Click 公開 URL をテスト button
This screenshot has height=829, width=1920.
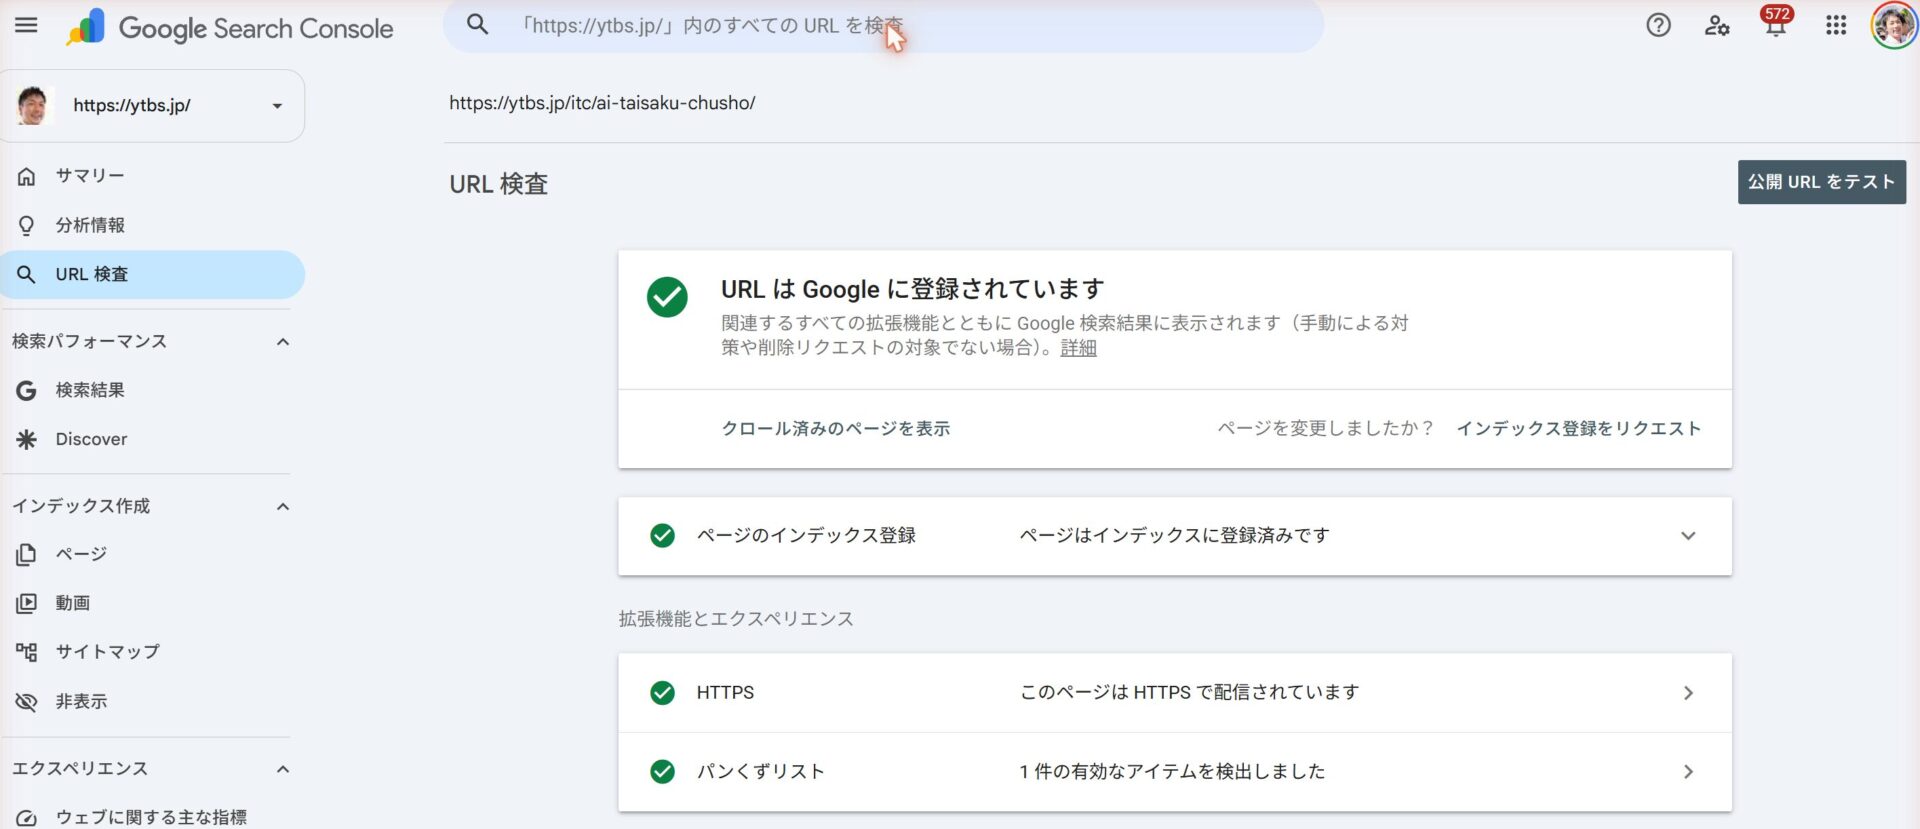click(x=1821, y=182)
